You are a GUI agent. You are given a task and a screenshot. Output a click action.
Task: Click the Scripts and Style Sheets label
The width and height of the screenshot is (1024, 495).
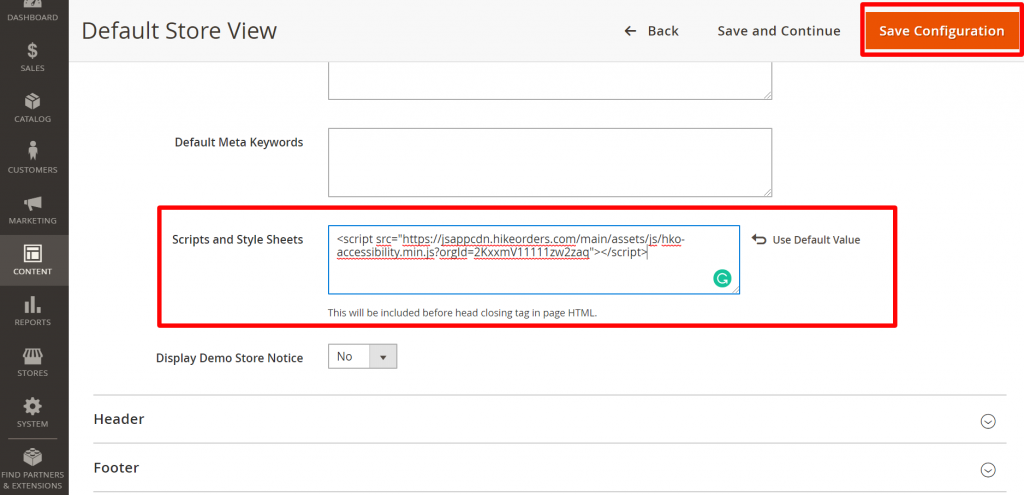tap(238, 240)
